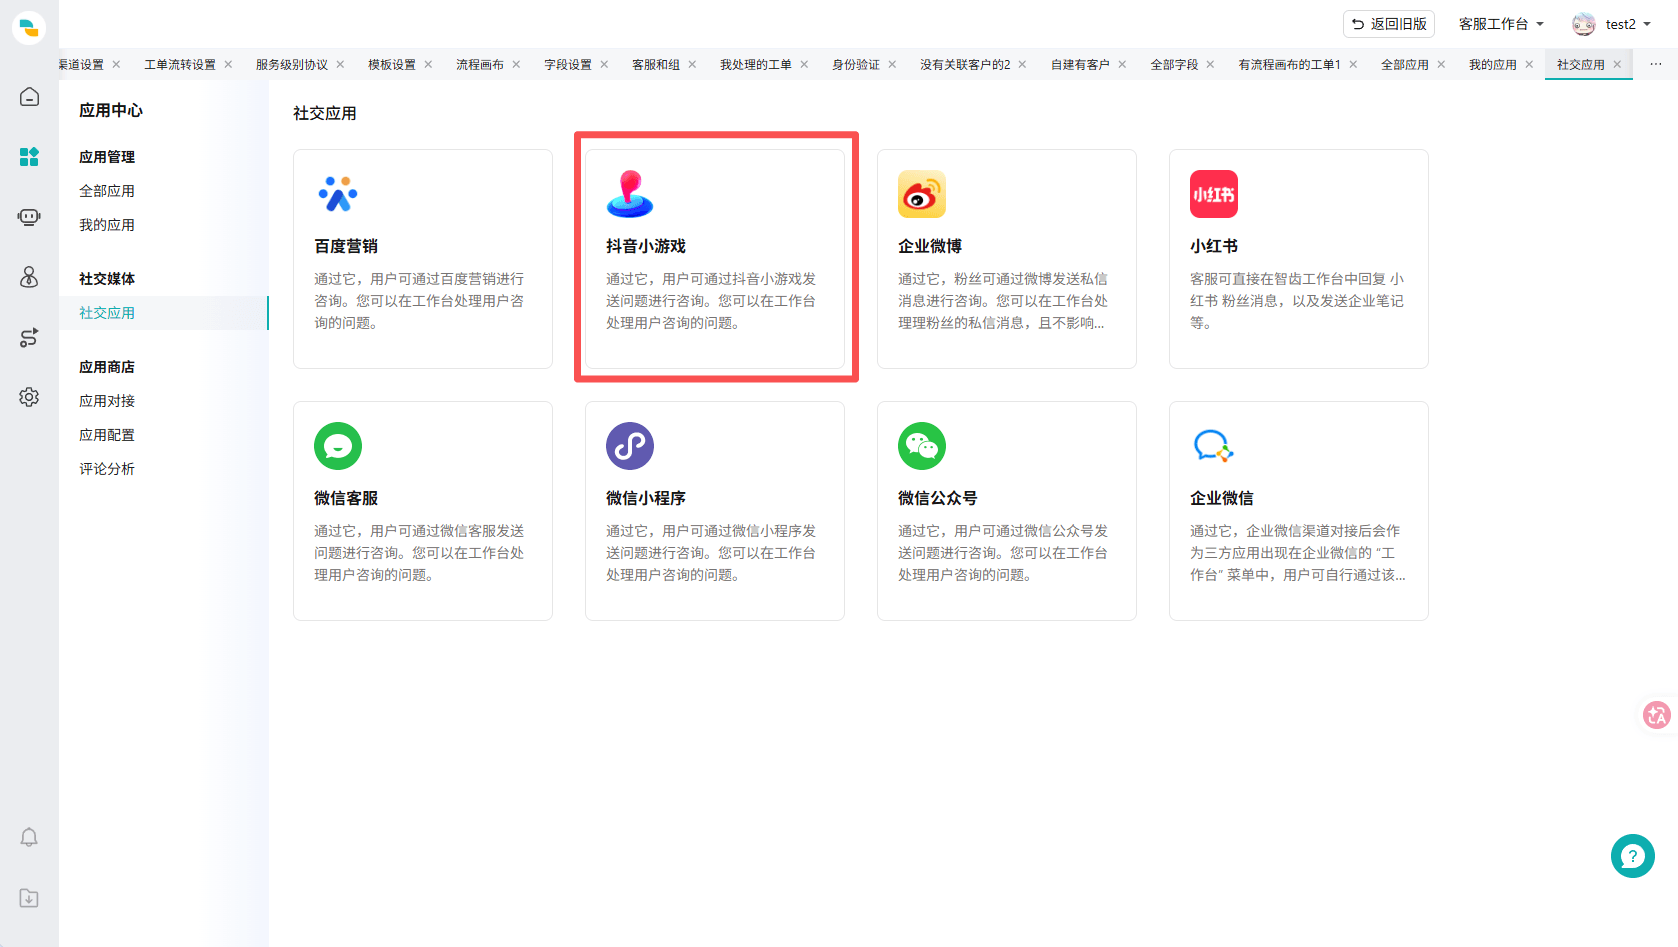The height and width of the screenshot is (947, 1678).
Task: Switch to the 客服和组 tab
Action: pos(656,64)
